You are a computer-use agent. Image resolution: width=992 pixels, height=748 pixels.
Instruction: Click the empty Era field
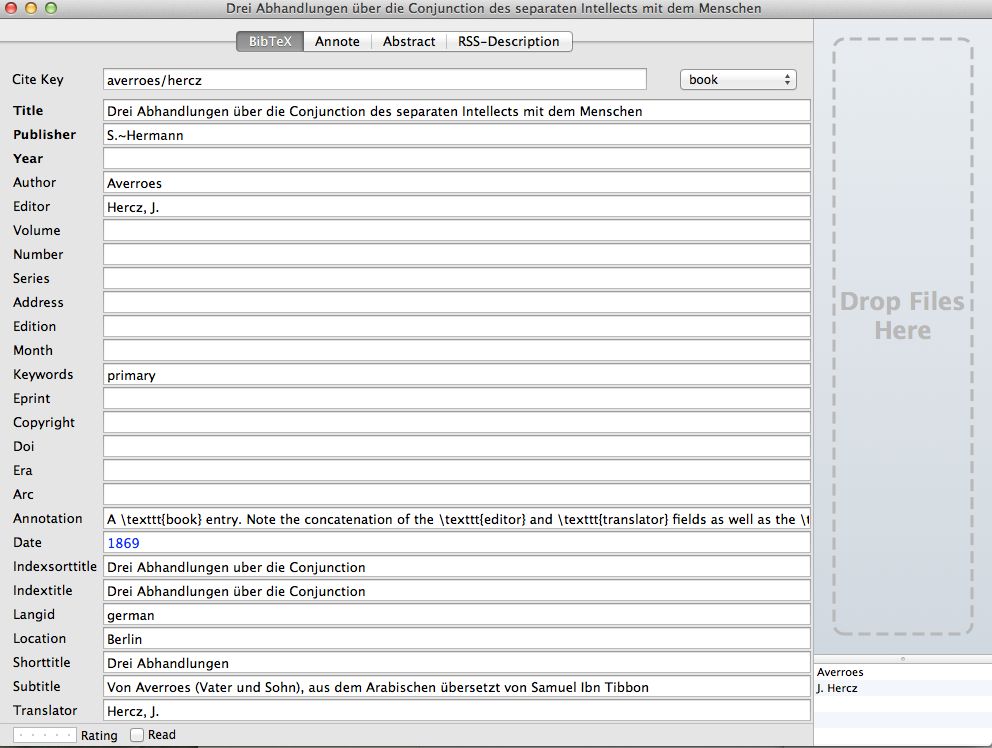pyautogui.click(x=457, y=471)
